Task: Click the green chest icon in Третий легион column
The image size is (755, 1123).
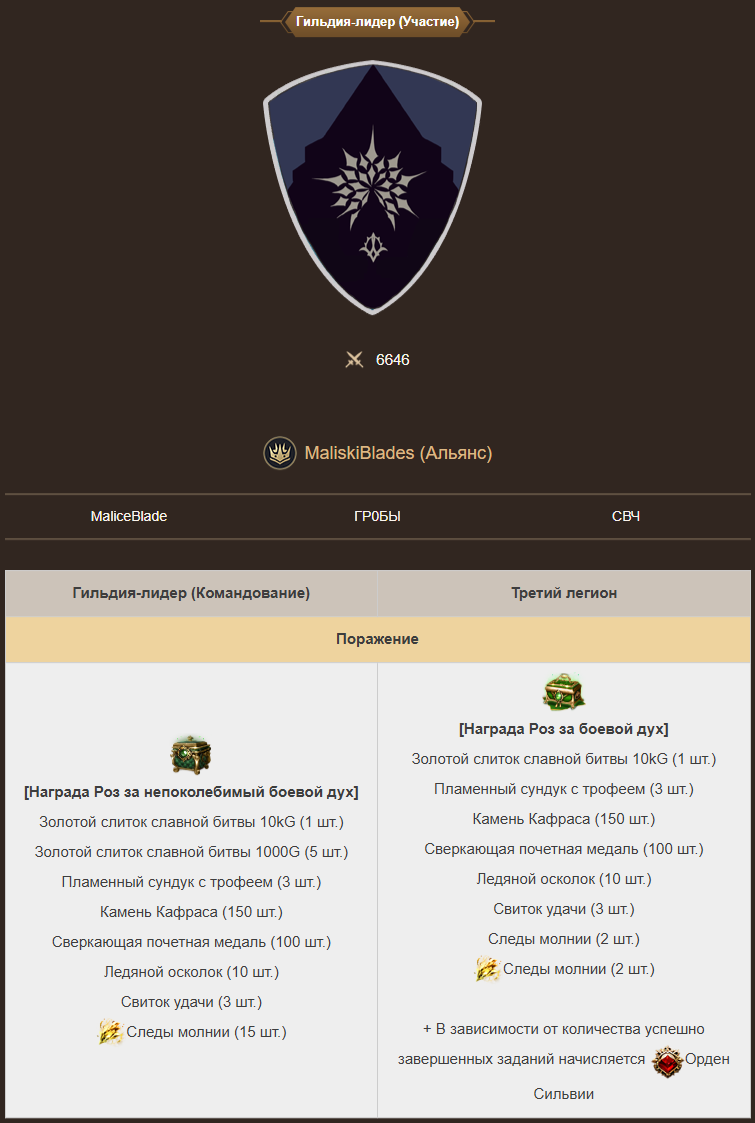Action: (564, 691)
